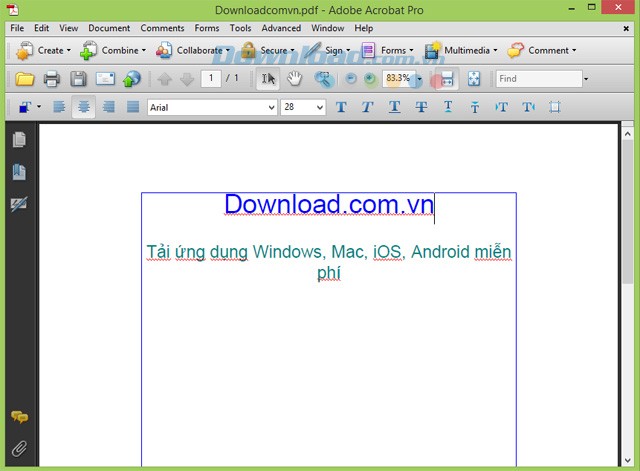Click the Find search field
Viewport: 640px width, 471px height.
[539, 79]
